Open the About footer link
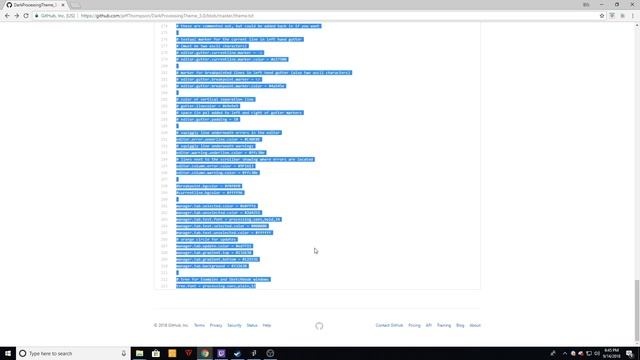Image resolution: width=640 pixels, height=360 pixels. [x=475, y=325]
